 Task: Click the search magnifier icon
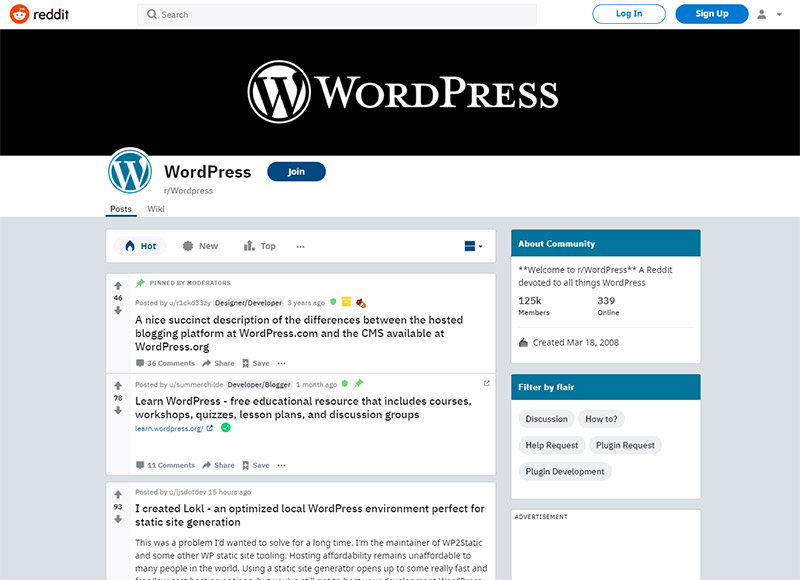pos(152,14)
